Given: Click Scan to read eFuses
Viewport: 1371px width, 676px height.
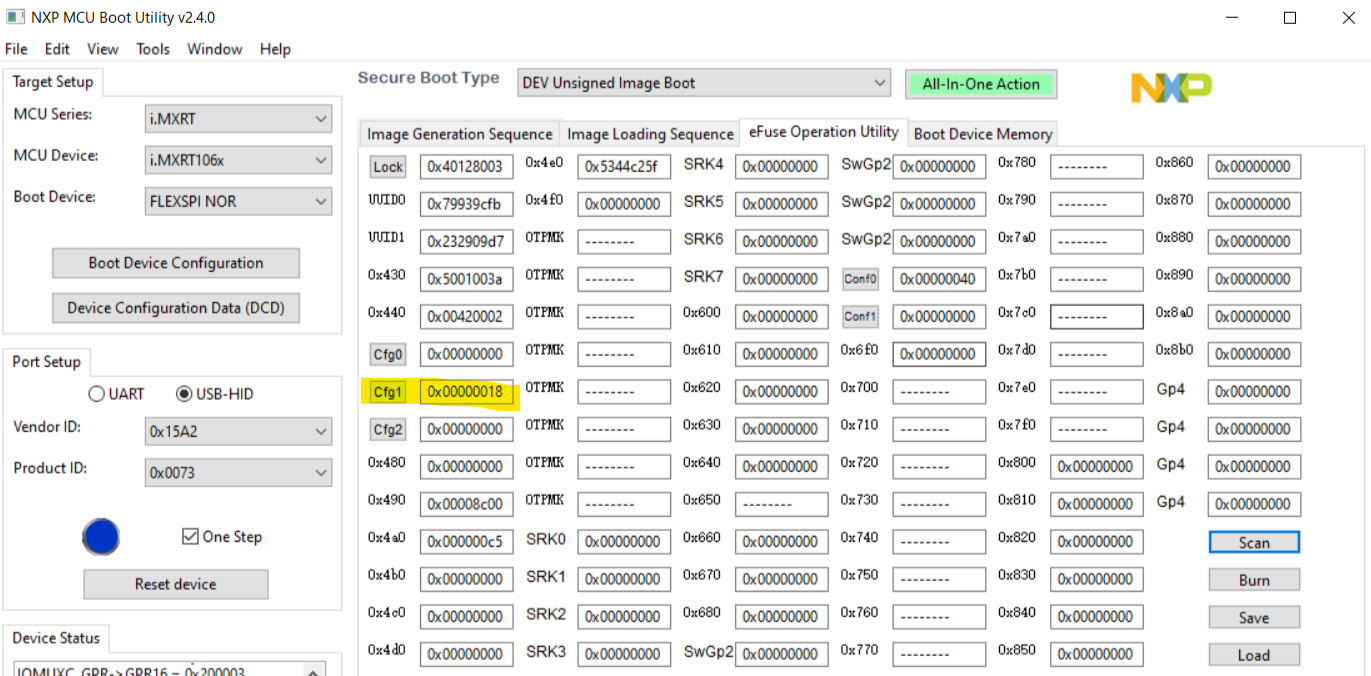Looking at the screenshot, I should click(x=1253, y=541).
